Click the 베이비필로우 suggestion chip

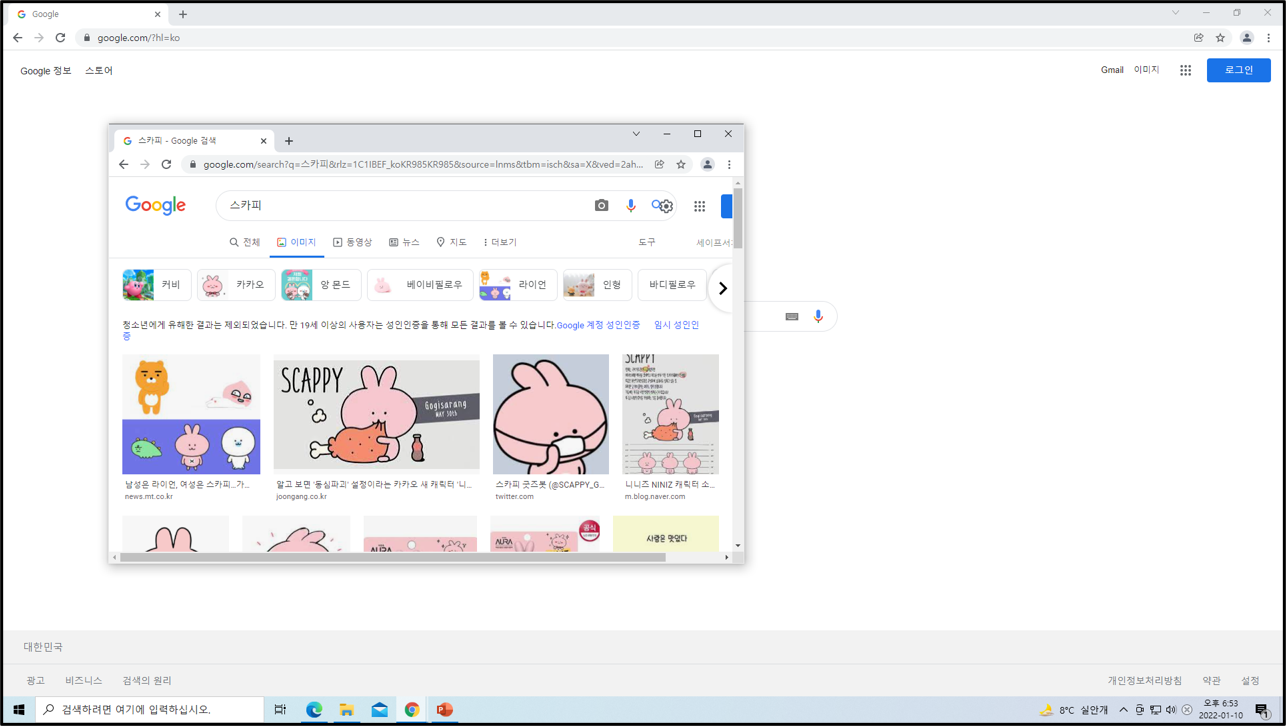(419, 285)
